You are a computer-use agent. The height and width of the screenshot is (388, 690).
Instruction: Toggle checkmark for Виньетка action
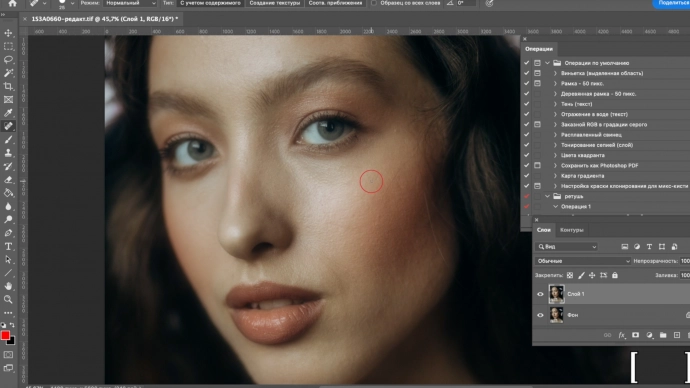[x=527, y=73]
